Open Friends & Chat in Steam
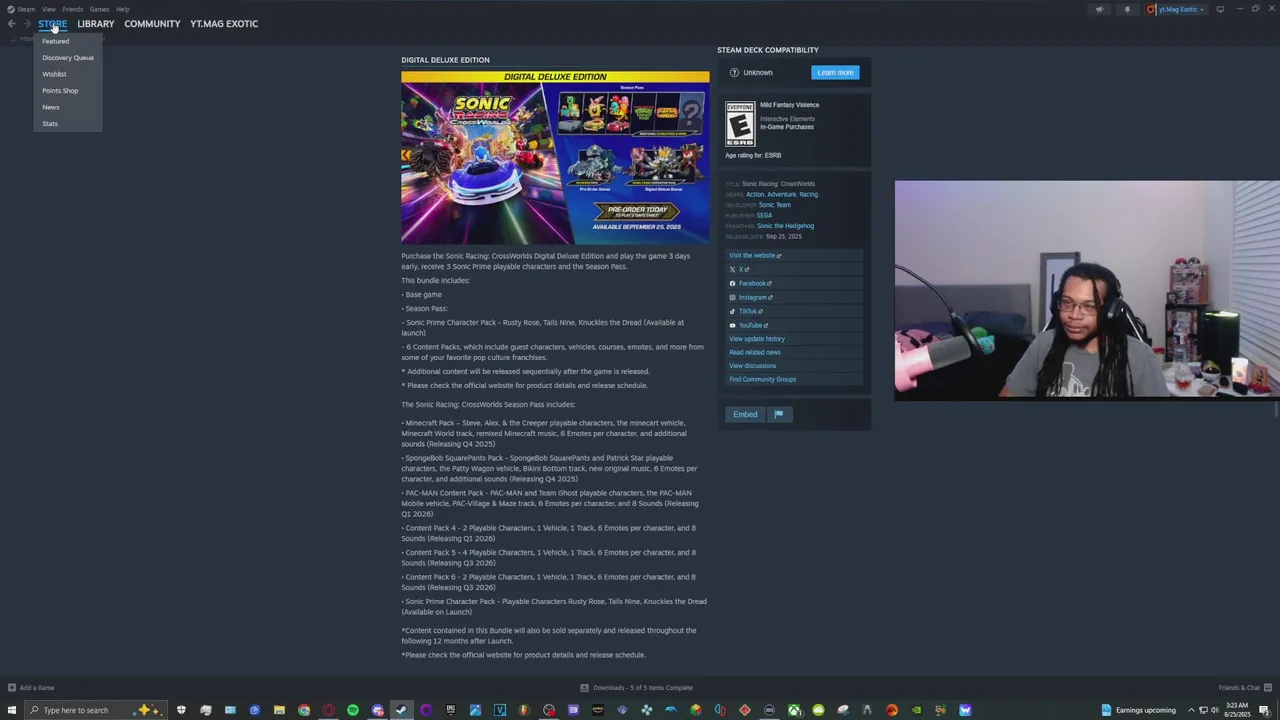 tap(1243, 688)
